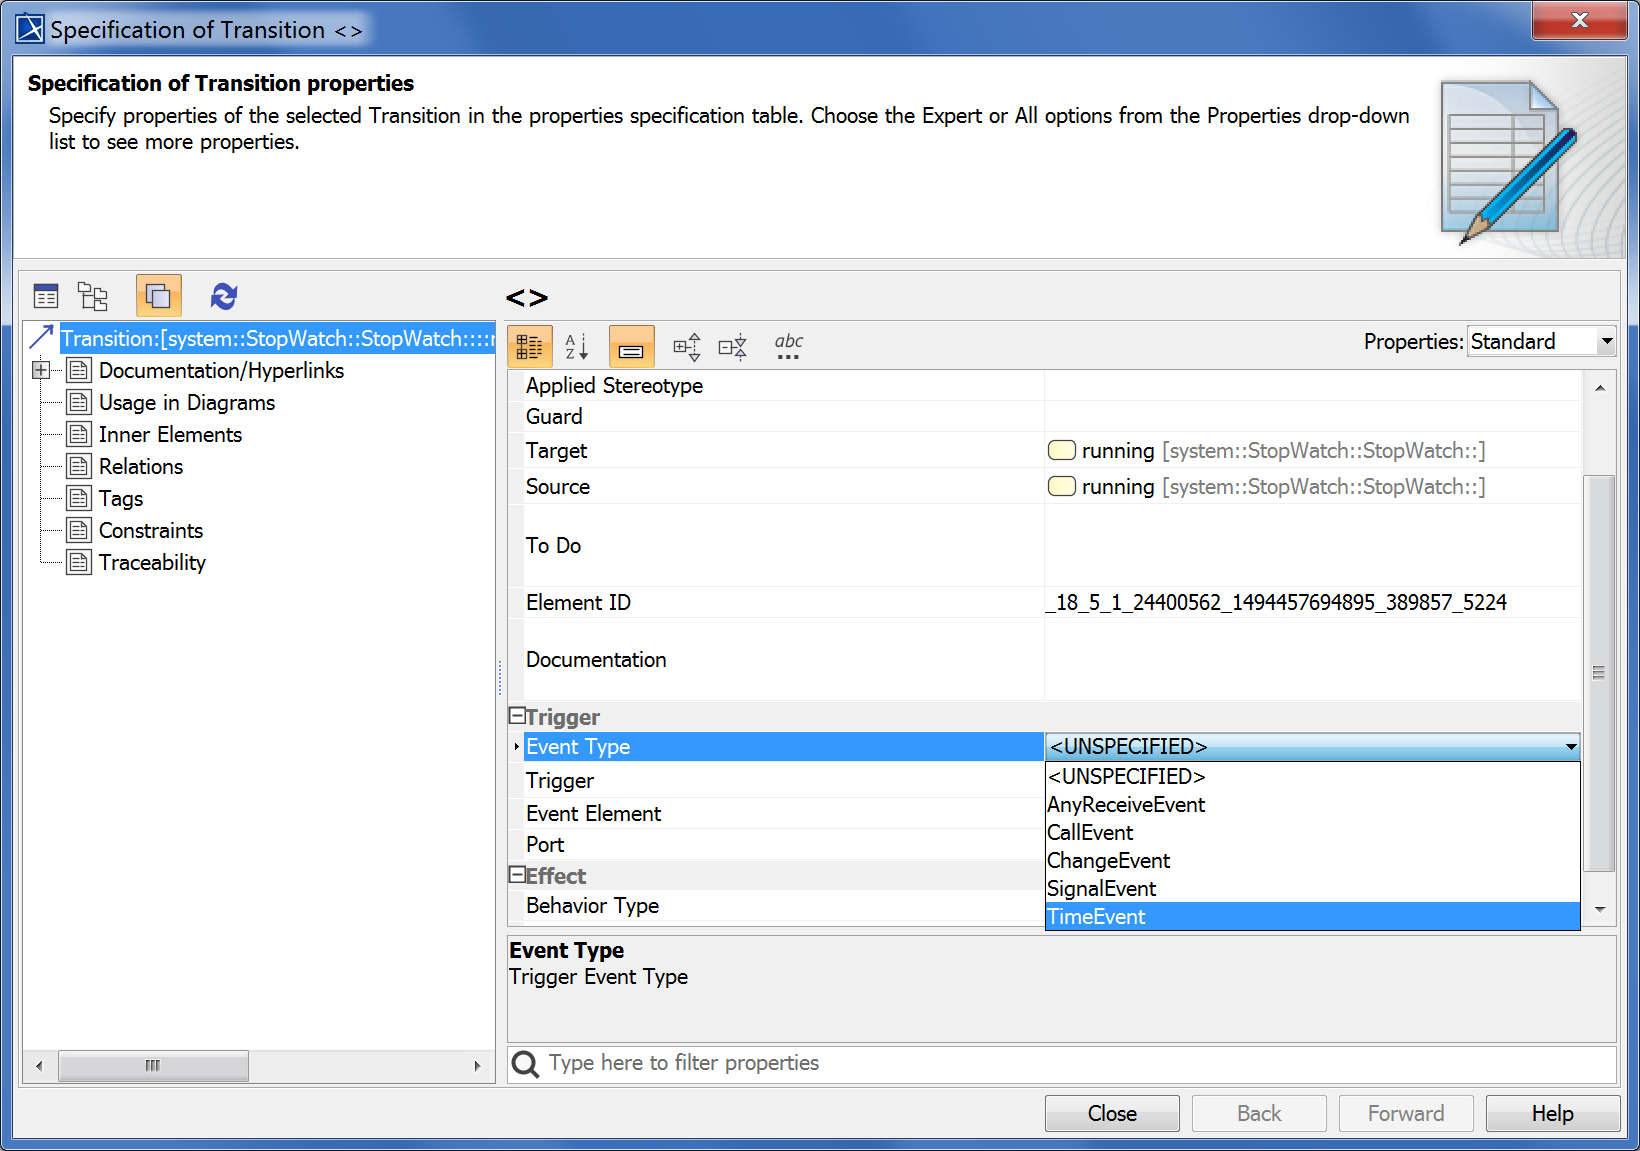Click the collapse all categories icon
Screen dimensions: 1640x1151
[x=733, y=347]
